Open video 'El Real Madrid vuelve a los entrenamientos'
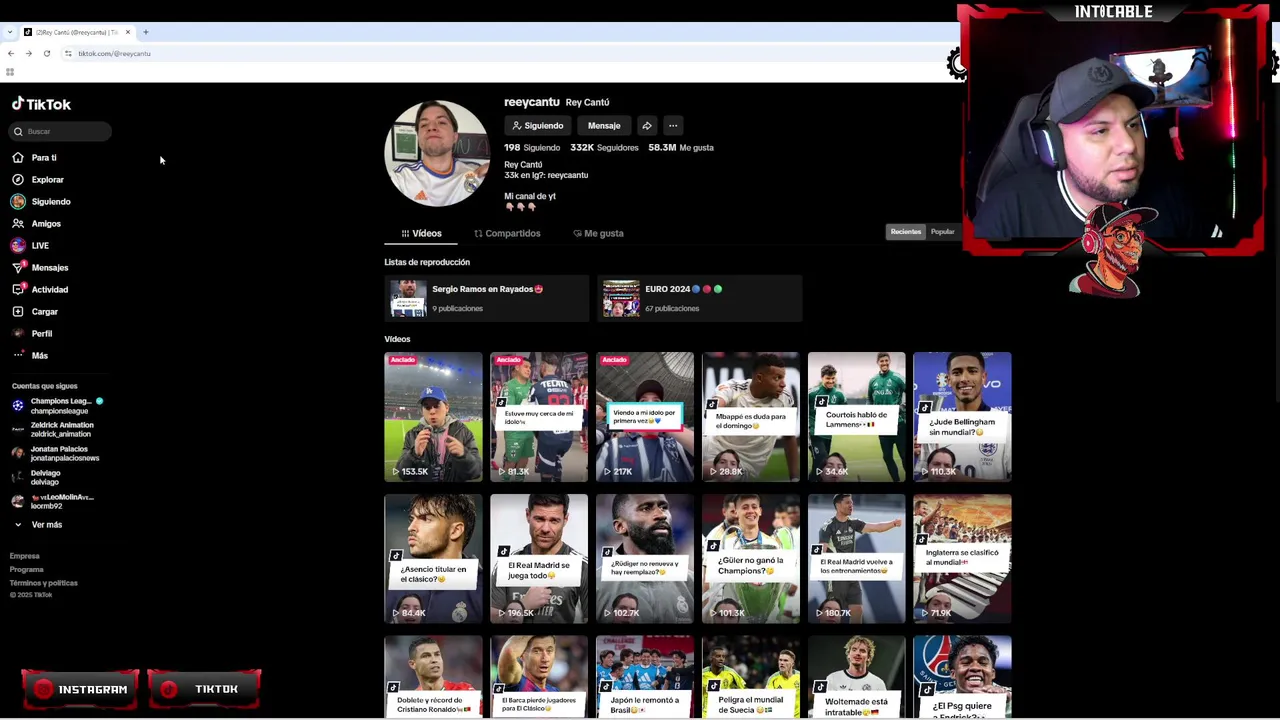The height and width of the screenshot is (720, 1280). tap(857, 558)
